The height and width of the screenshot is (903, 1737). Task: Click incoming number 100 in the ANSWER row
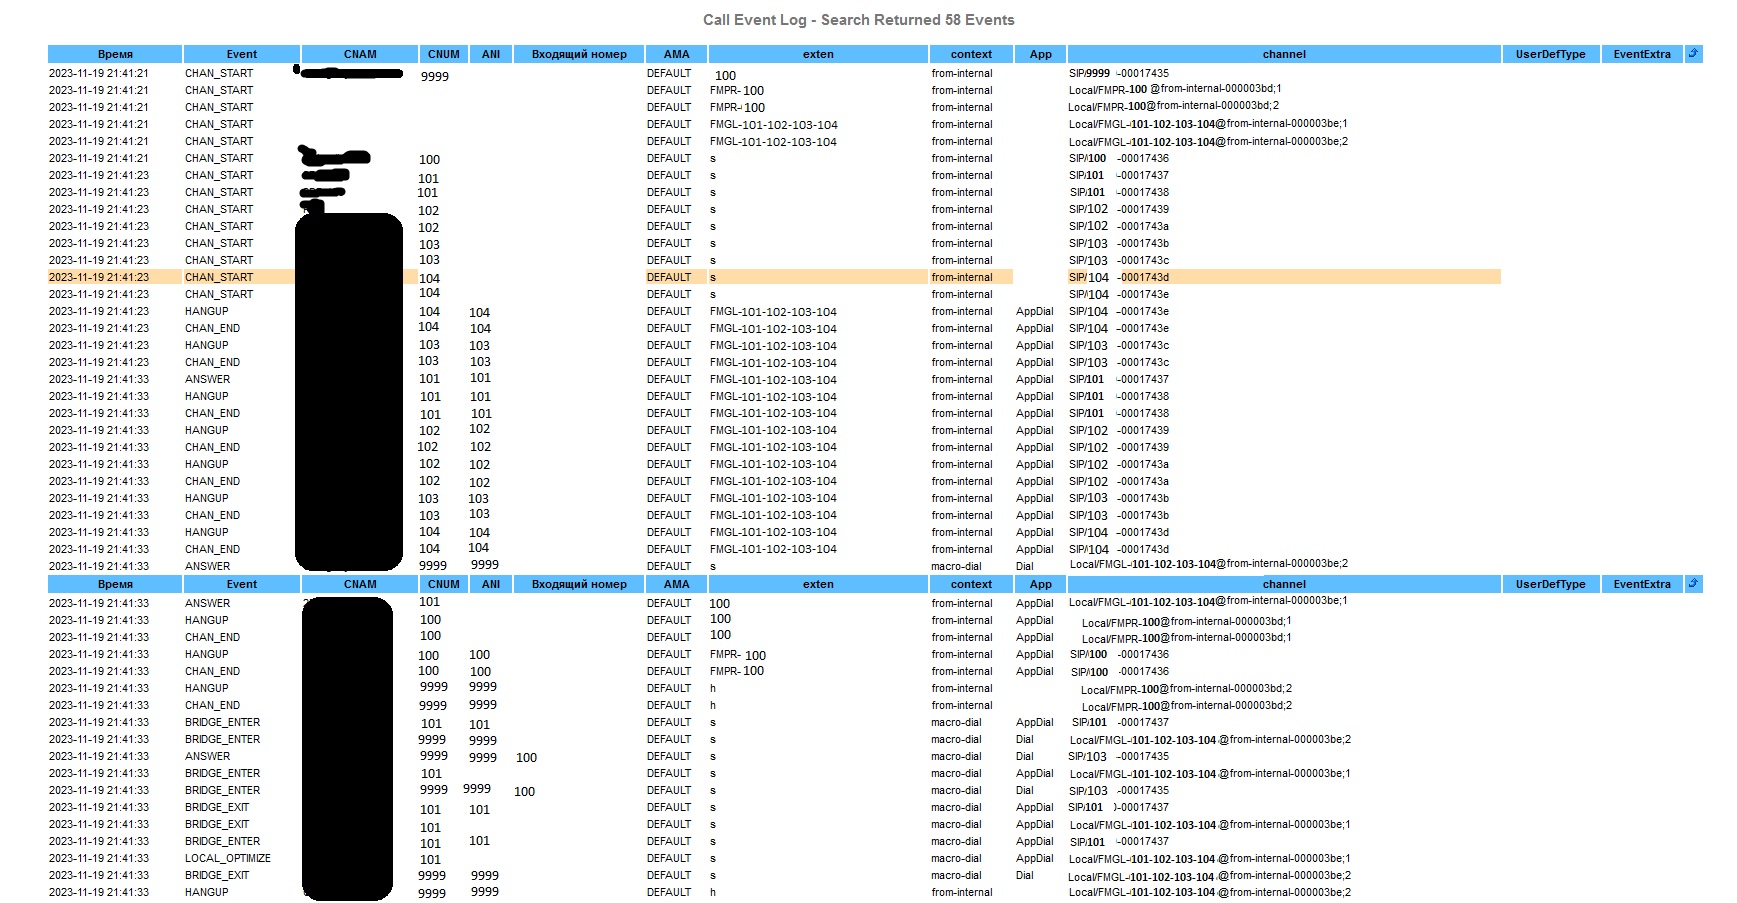[526, 758]
